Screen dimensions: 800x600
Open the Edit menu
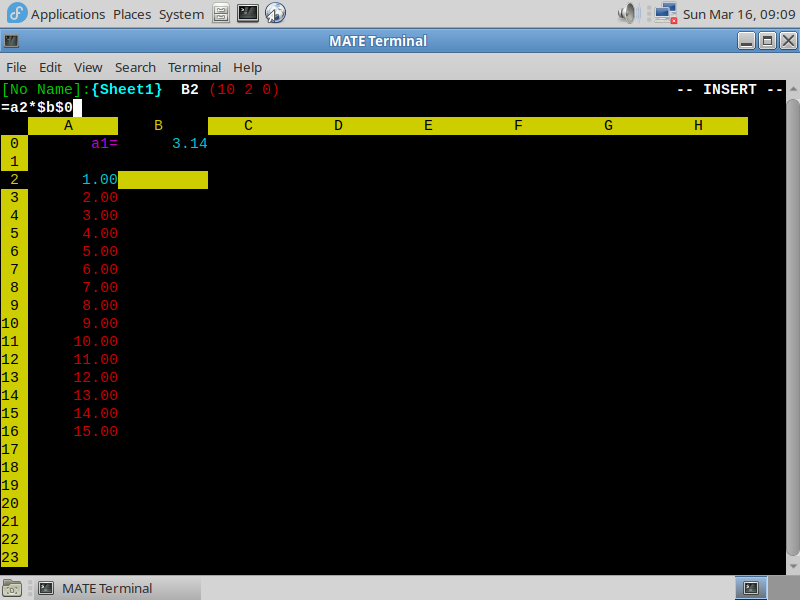pos(50,67)
